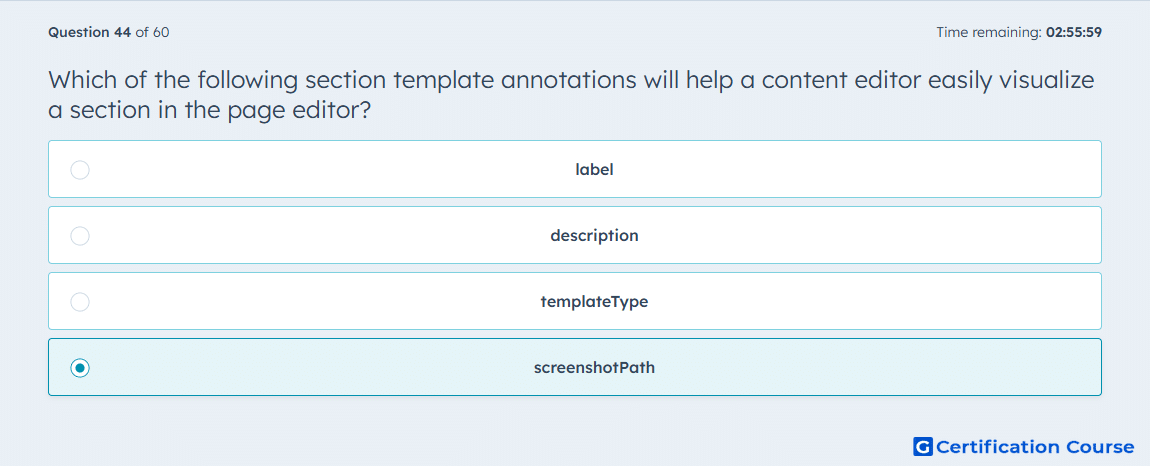Choose the templateType answer option box
1150x466 pixels.
point(575,301)
